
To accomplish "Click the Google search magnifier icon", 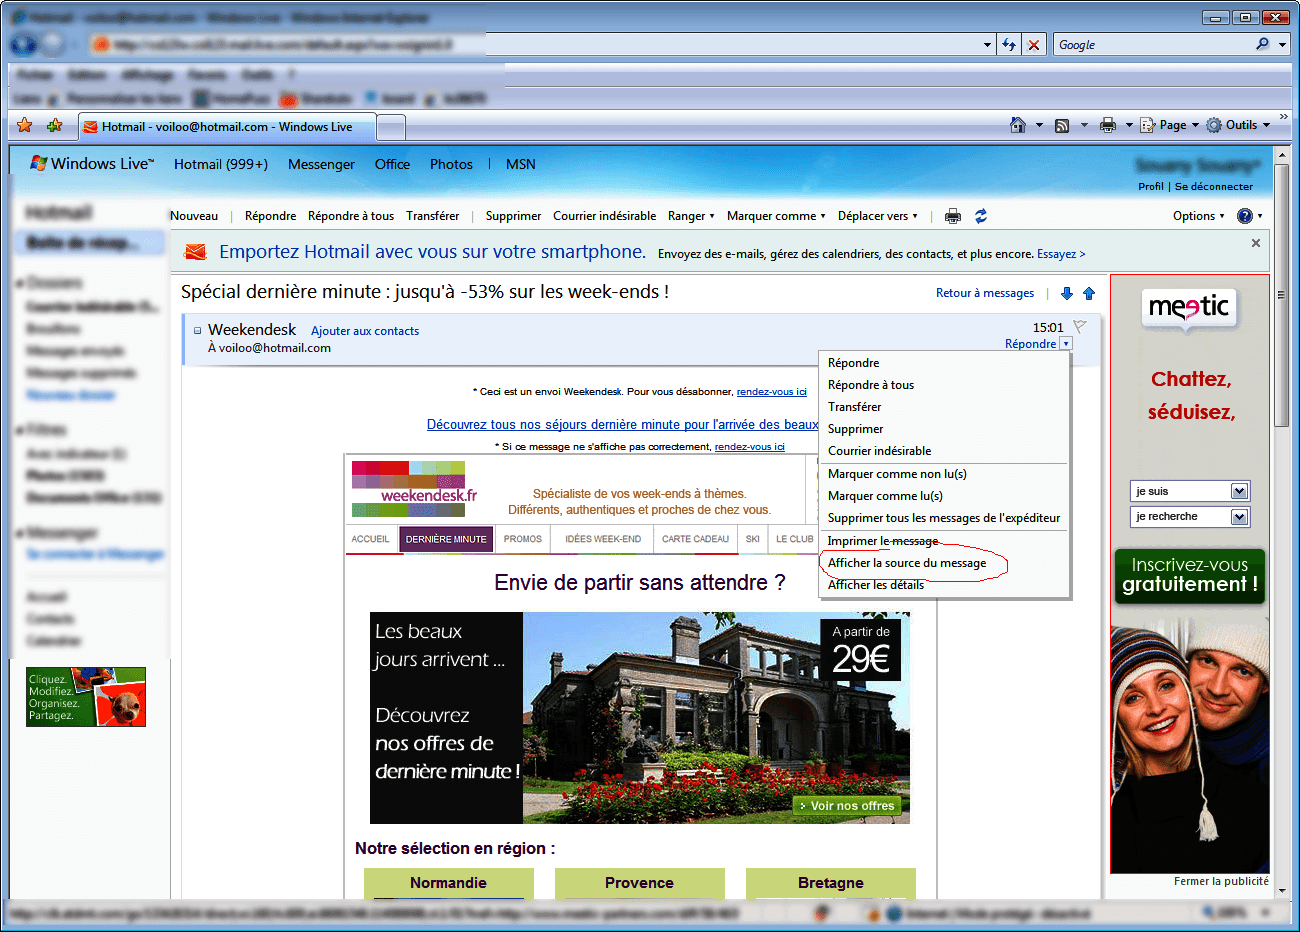I will pyautogui.click(x=1263, y=44).
